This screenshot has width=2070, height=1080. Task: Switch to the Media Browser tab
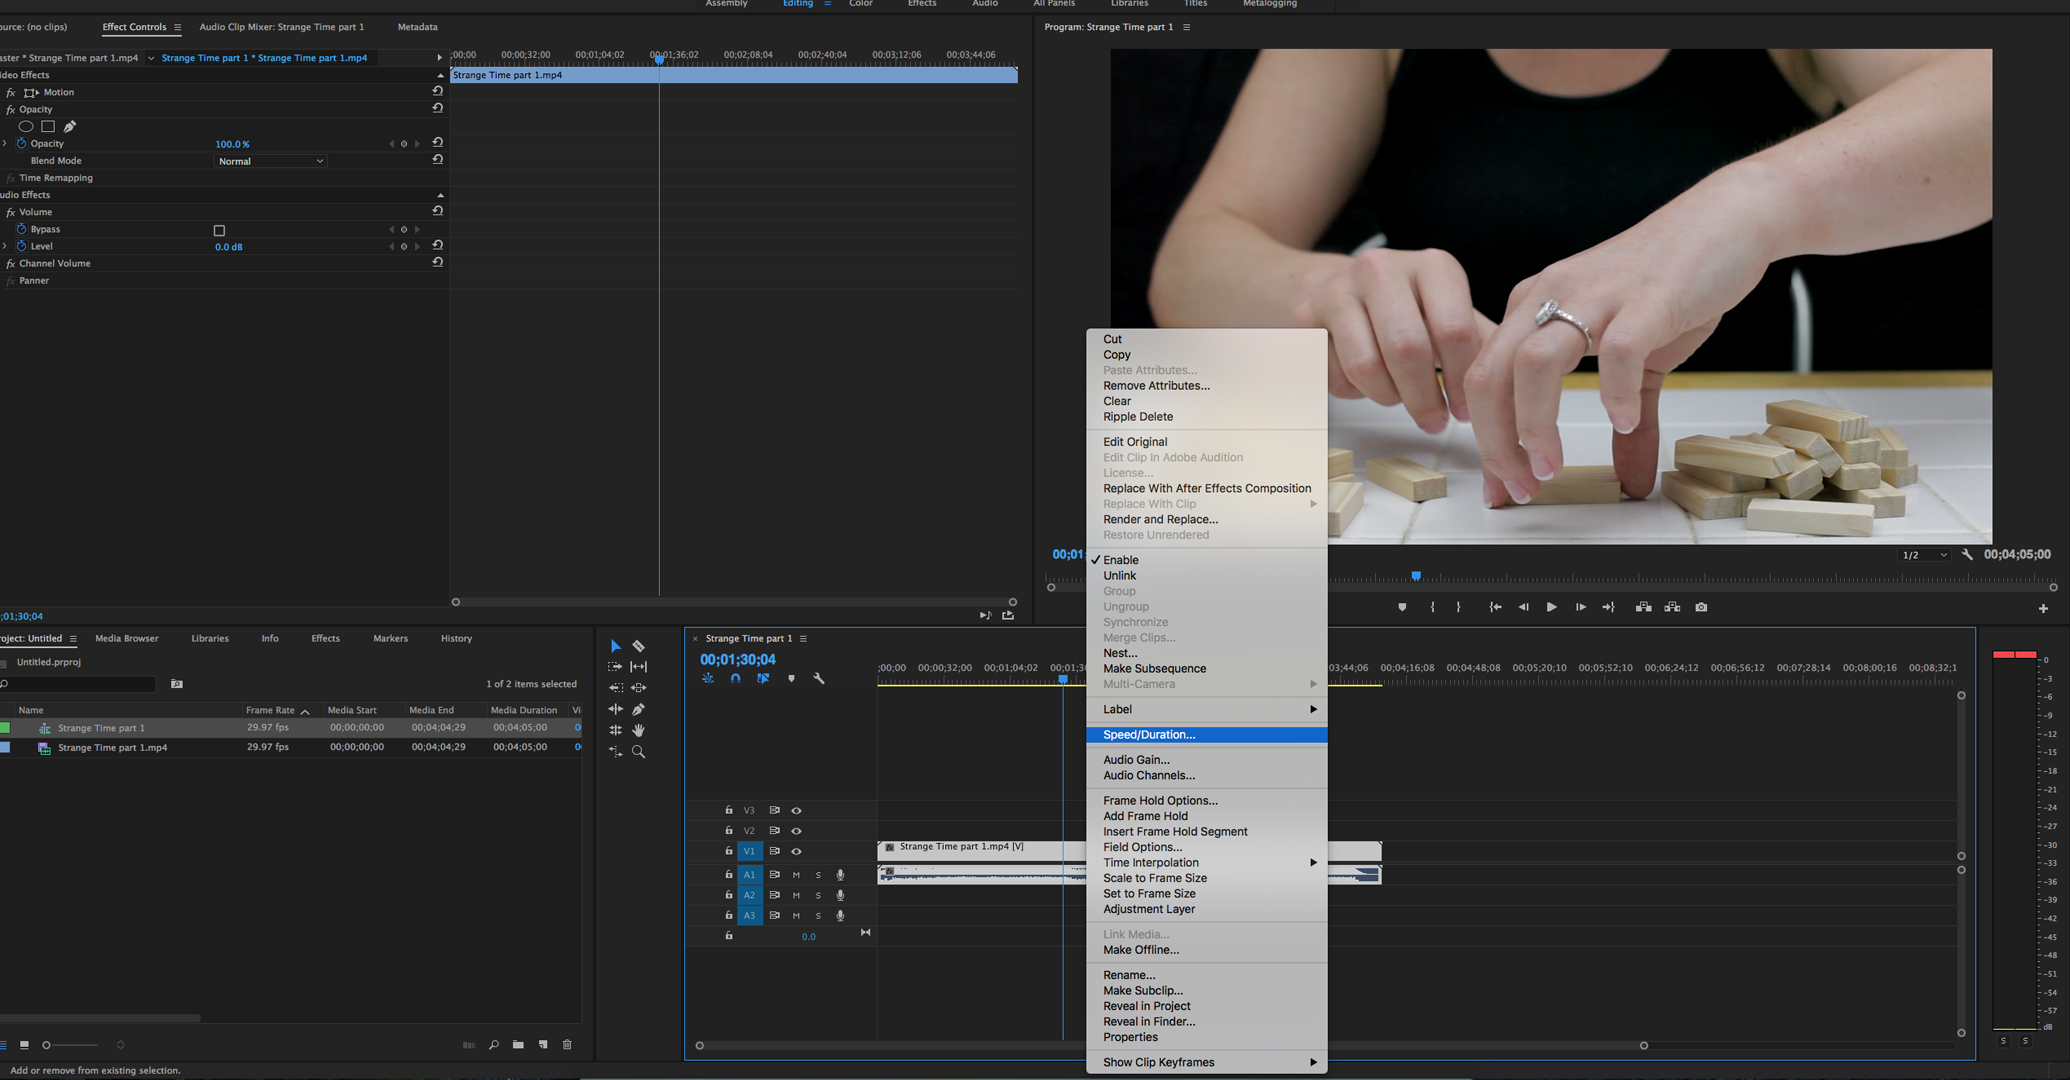tap(126, 638)
